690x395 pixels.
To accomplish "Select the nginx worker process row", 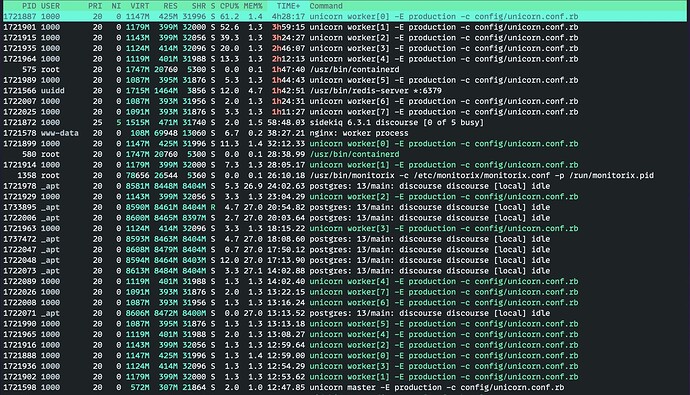I will 345,133.
